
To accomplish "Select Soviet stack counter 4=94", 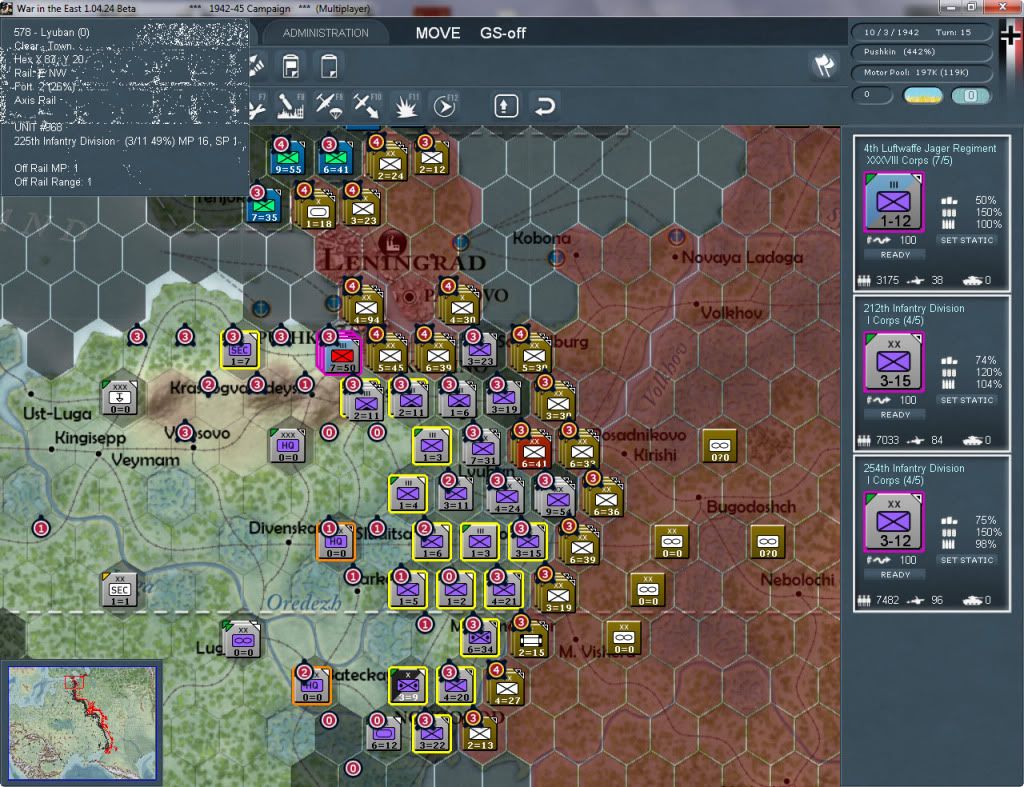I will click(x=366, y=308).
